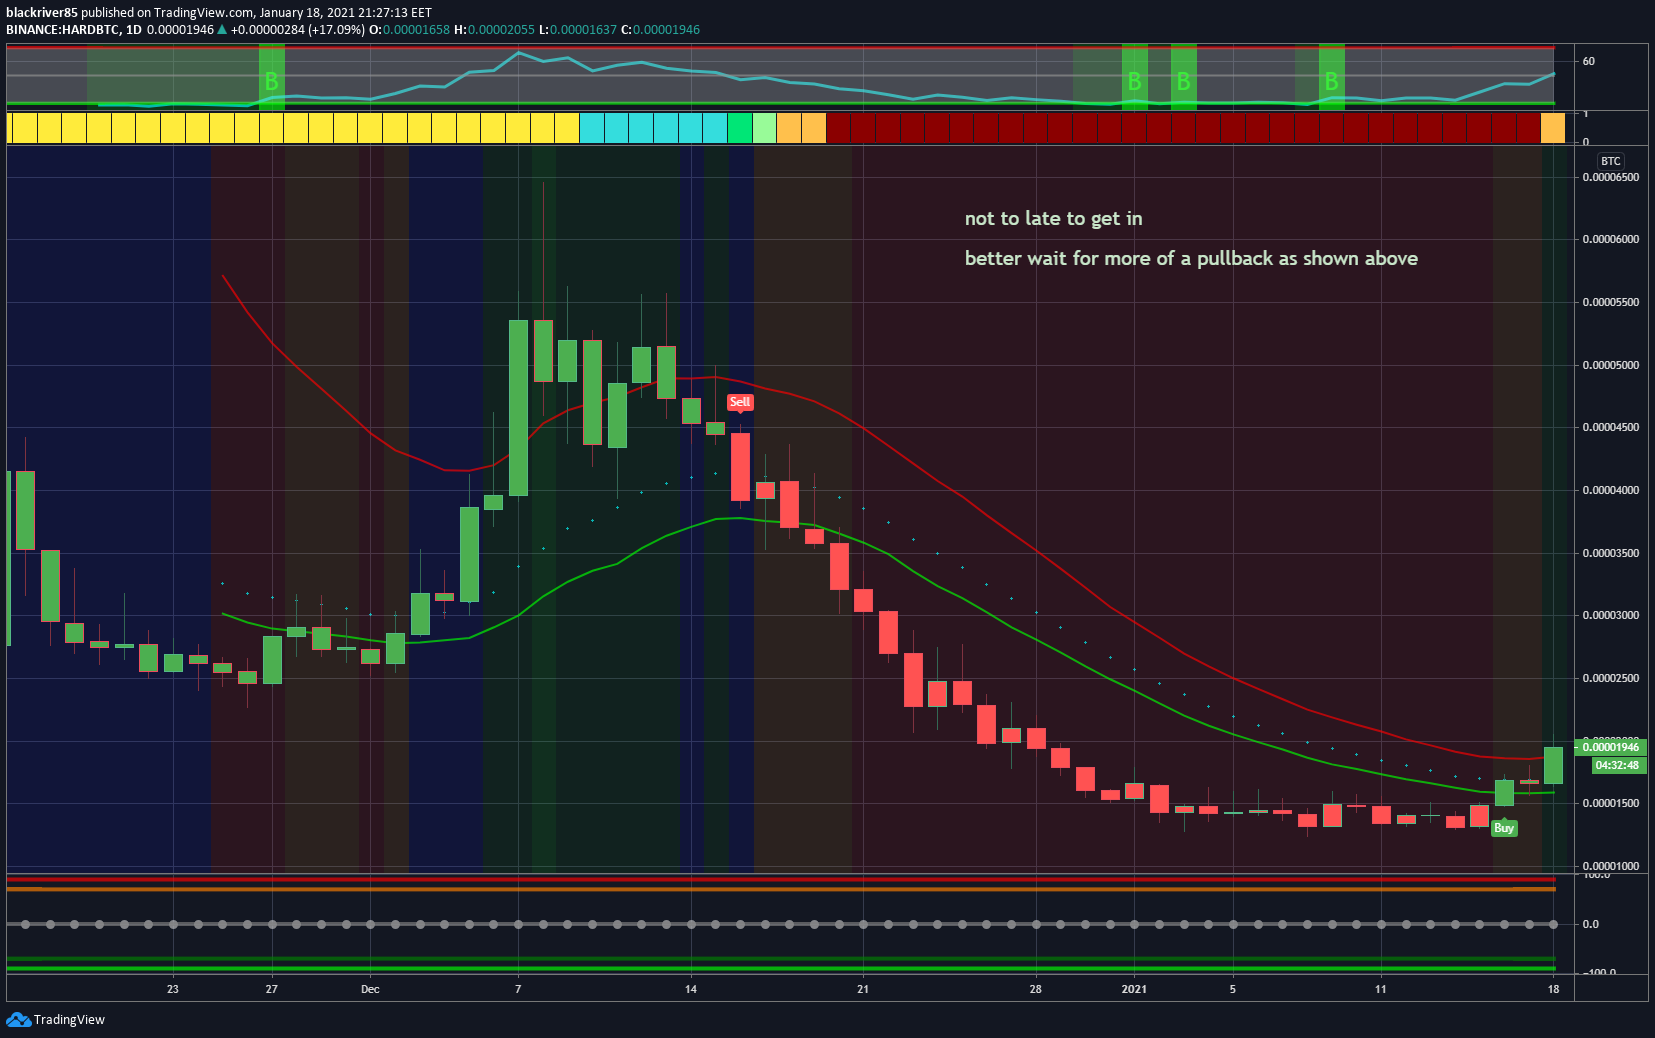Image resolution: width=1655 pixels, height=1038 pixels.
Task: Click the current price tag 0.00001946
Action: pyautogui.click(x=1610, y=747)
